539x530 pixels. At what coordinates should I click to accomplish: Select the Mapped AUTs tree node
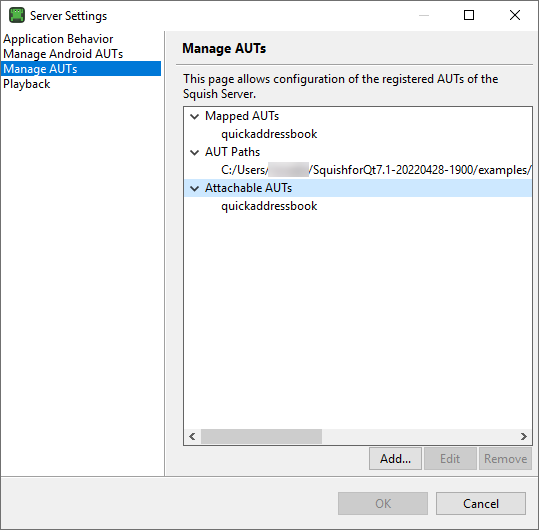242,116
